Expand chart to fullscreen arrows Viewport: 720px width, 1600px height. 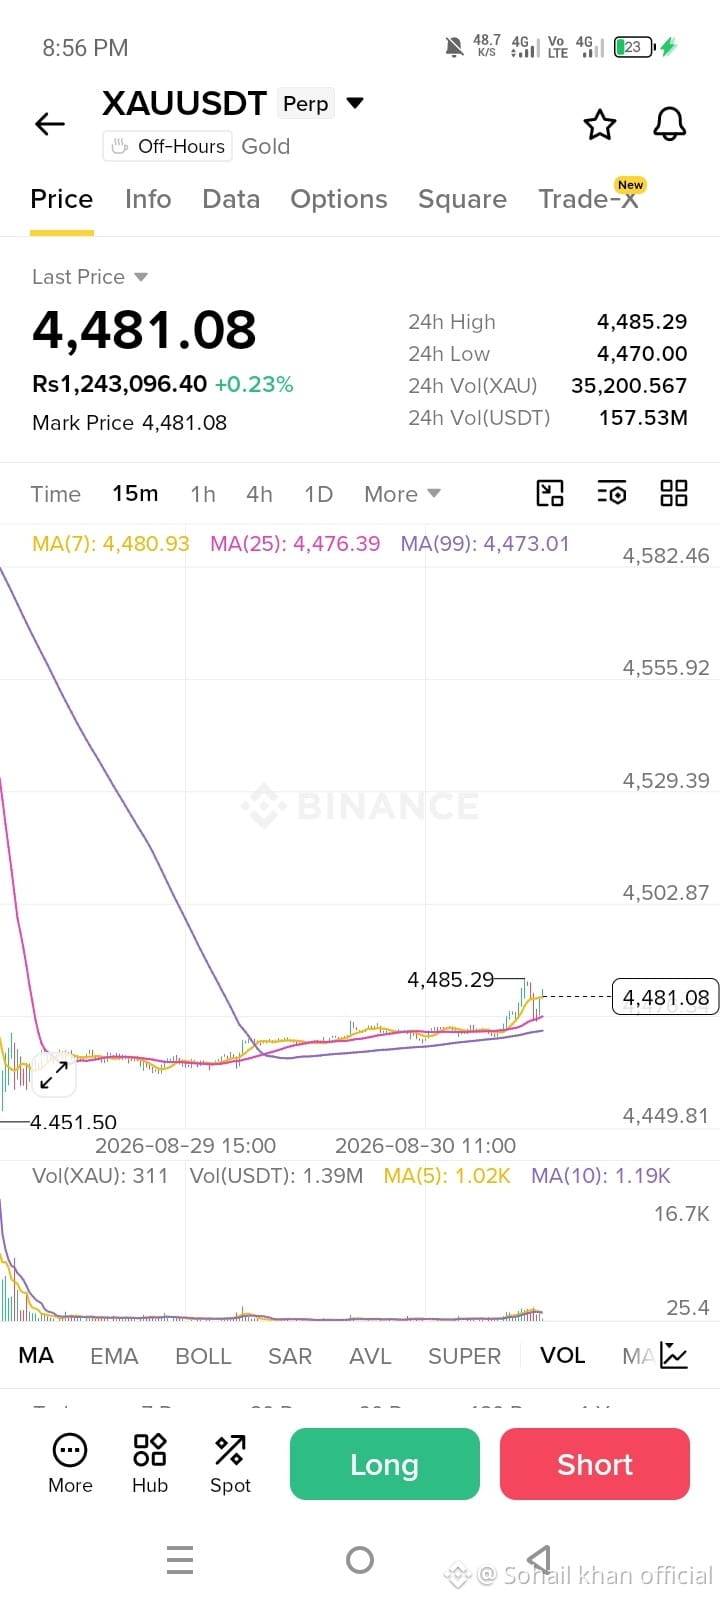pos(54,1076)
